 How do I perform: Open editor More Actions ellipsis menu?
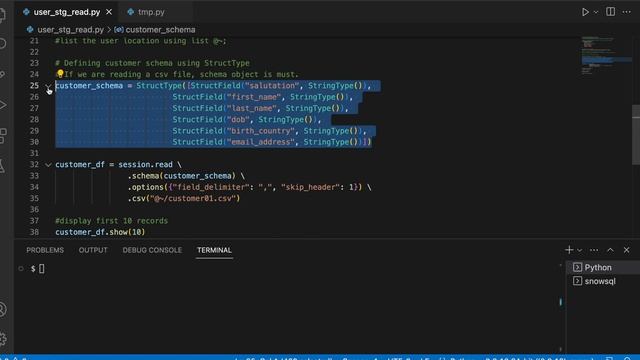click(x=627, y=12)
